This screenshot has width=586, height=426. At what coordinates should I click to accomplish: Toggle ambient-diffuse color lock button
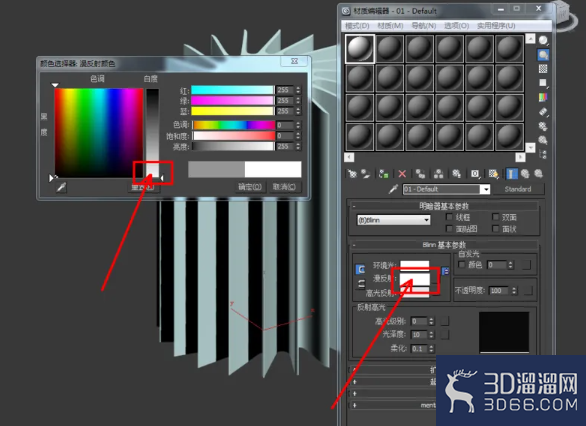click(x=360, y=269)
